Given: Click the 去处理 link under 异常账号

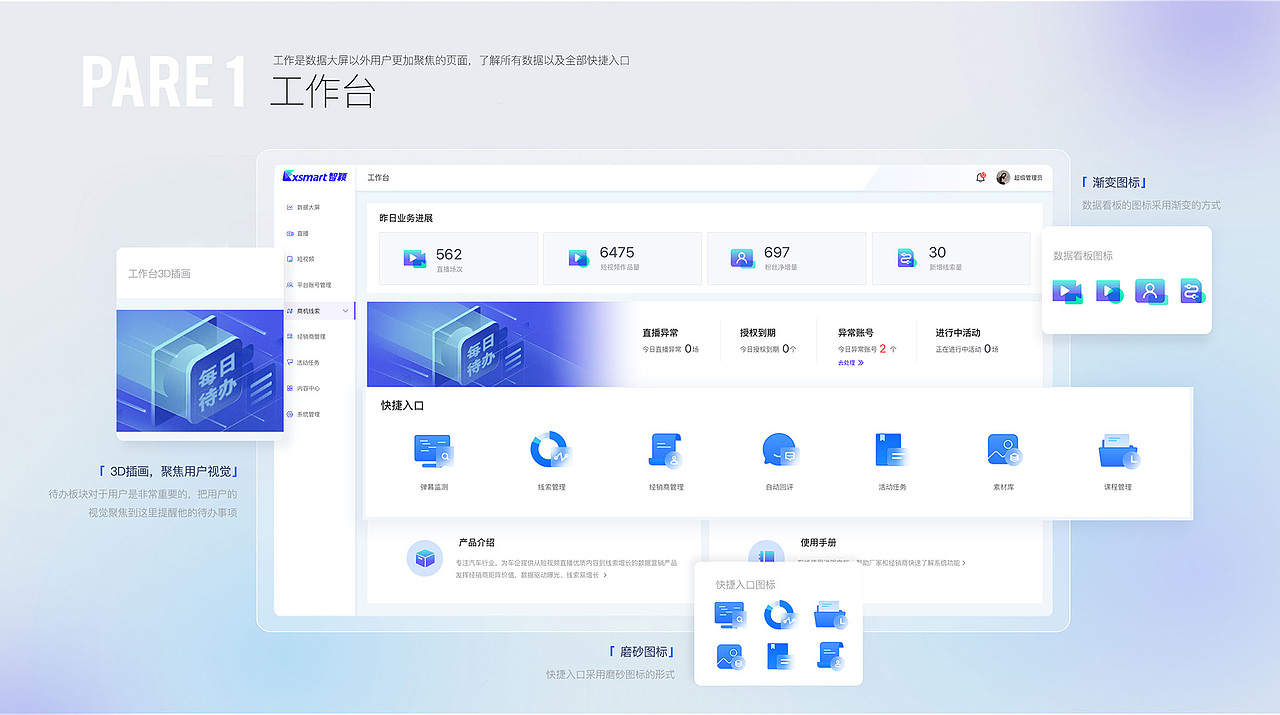Looking at the screenshot, I should 850,363.
